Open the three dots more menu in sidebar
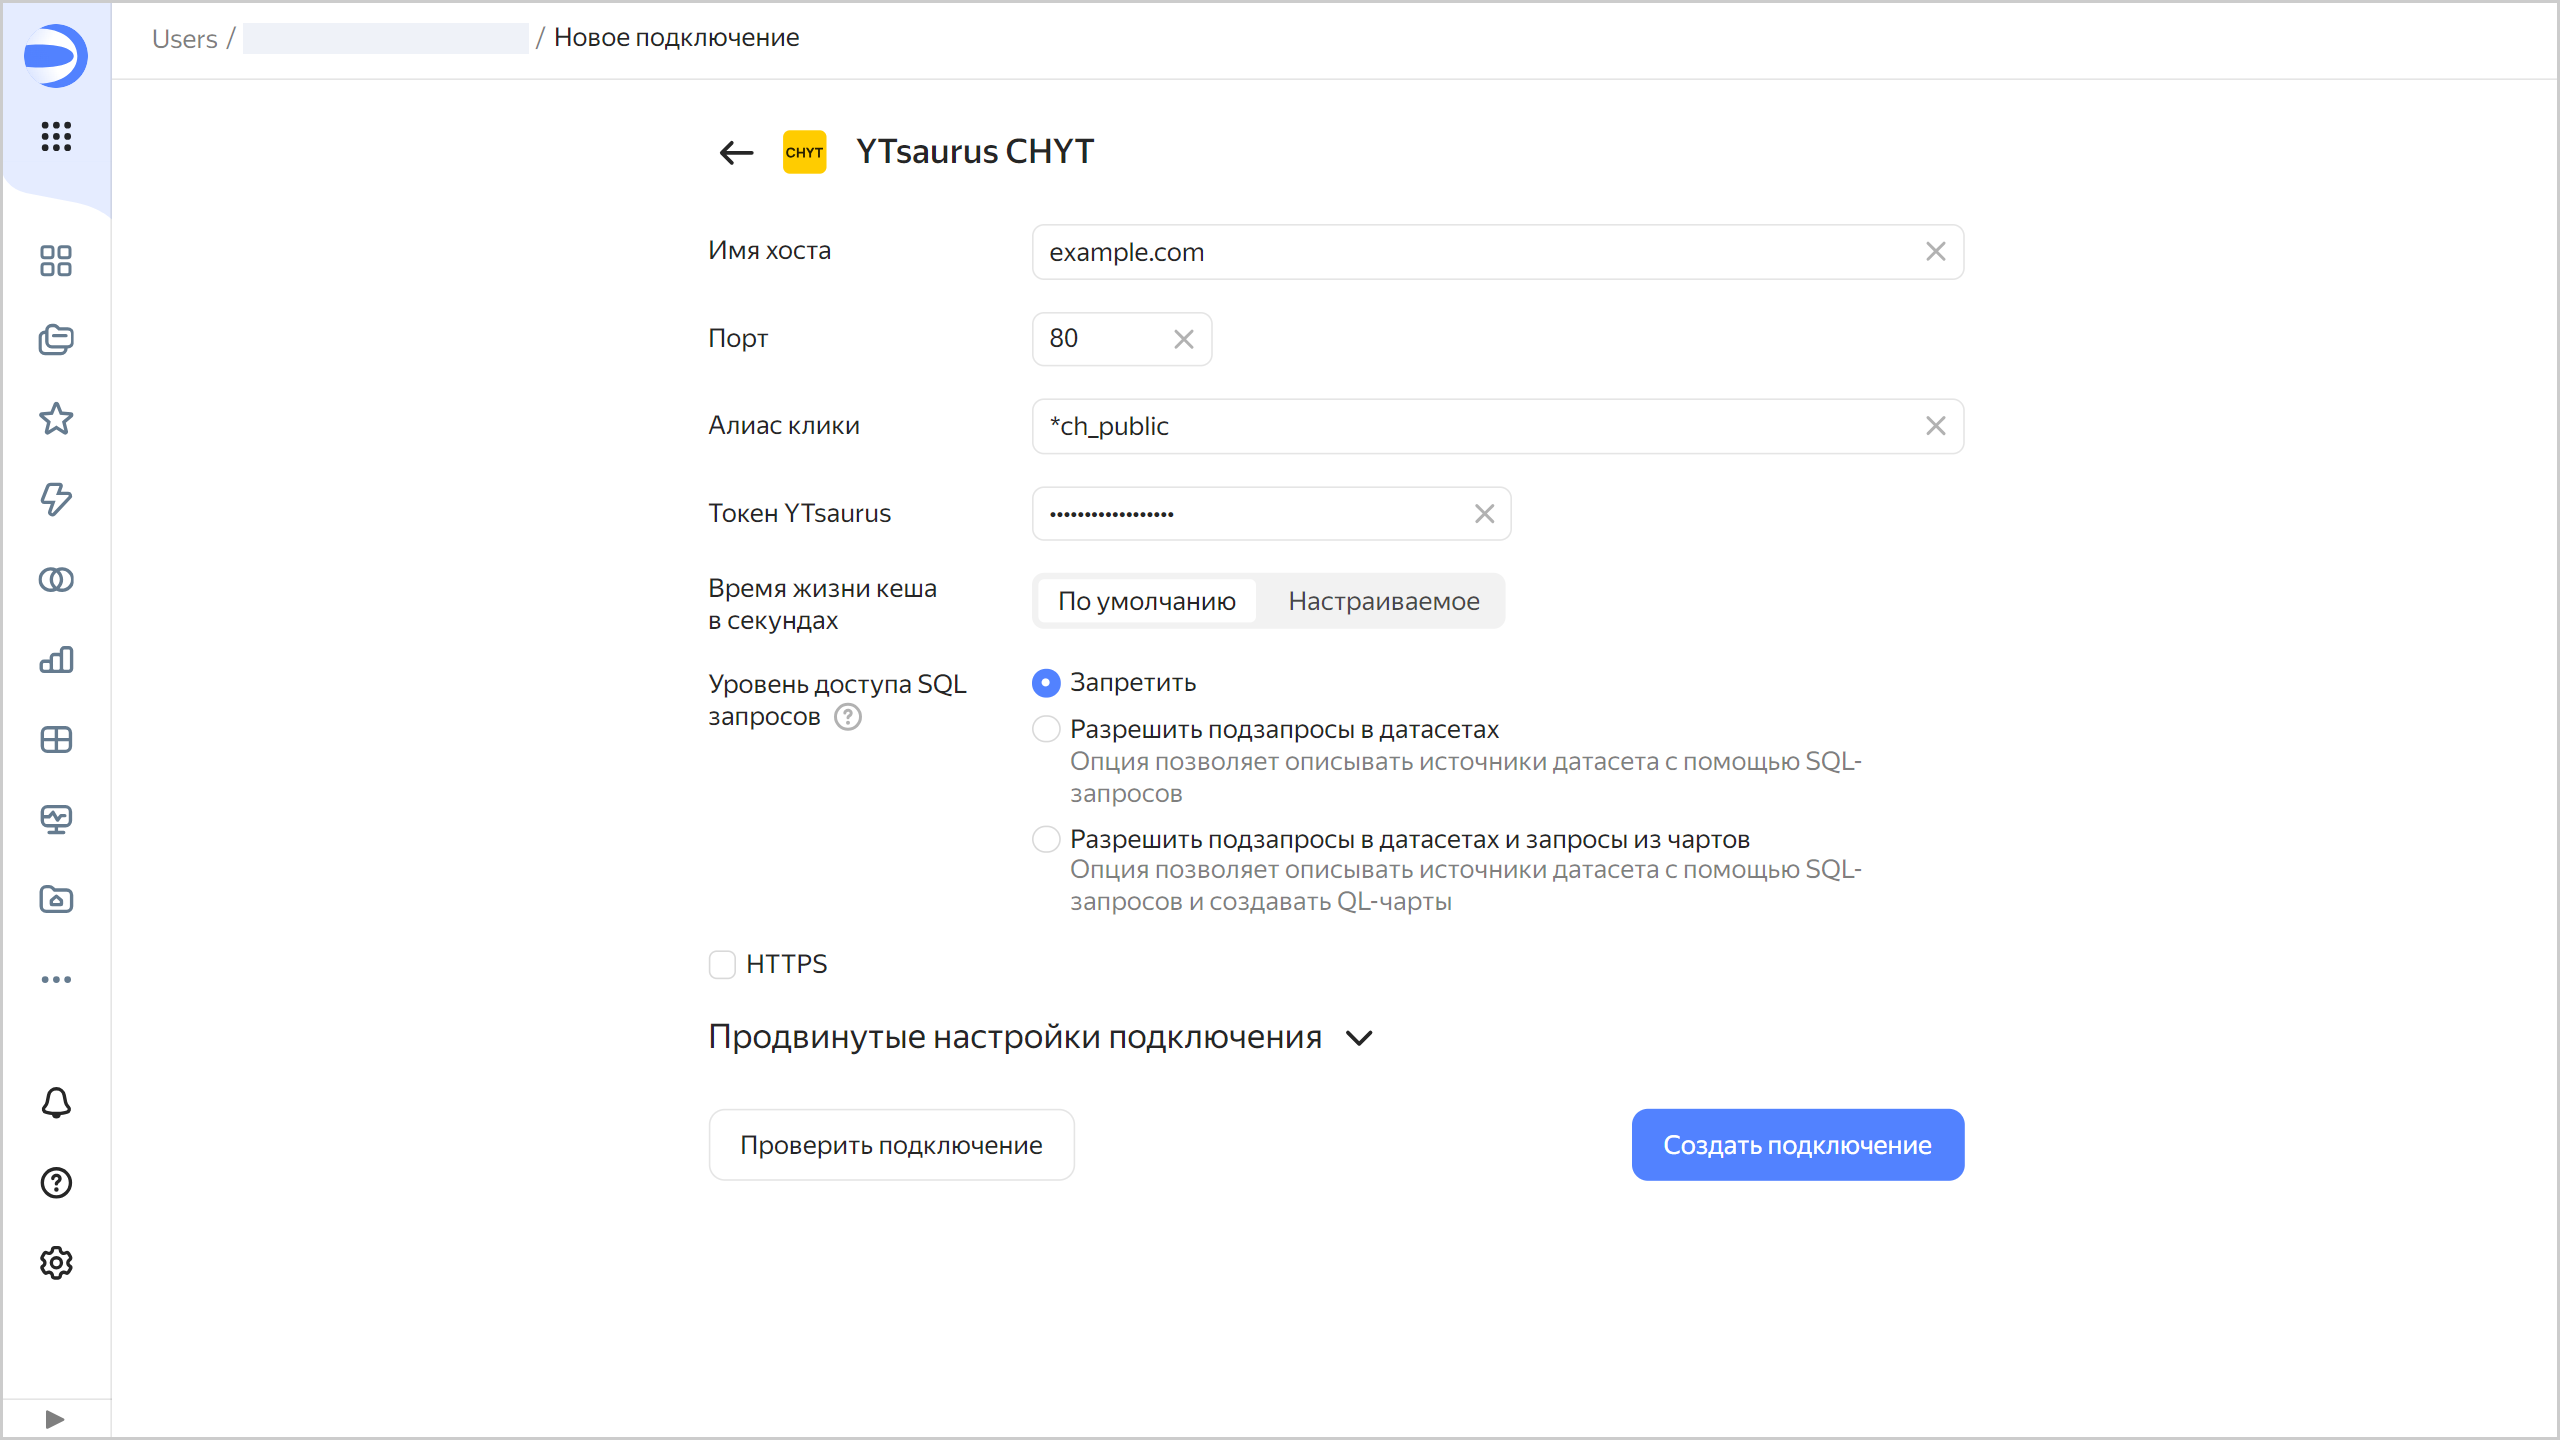The image size is (2560, 1440). (56, 979)
